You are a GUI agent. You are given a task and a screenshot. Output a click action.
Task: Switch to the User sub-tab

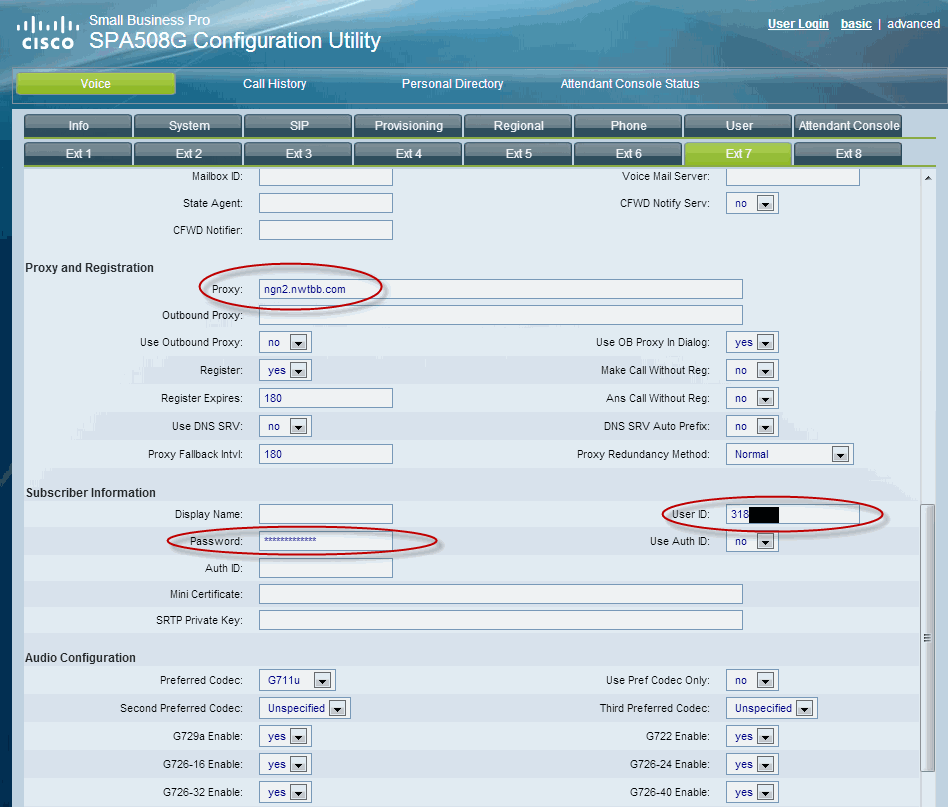click(x=739, y=126)
